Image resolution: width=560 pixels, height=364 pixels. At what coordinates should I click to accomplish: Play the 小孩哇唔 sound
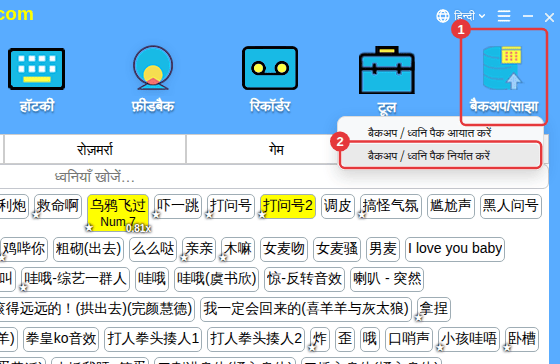coord(469,339)
